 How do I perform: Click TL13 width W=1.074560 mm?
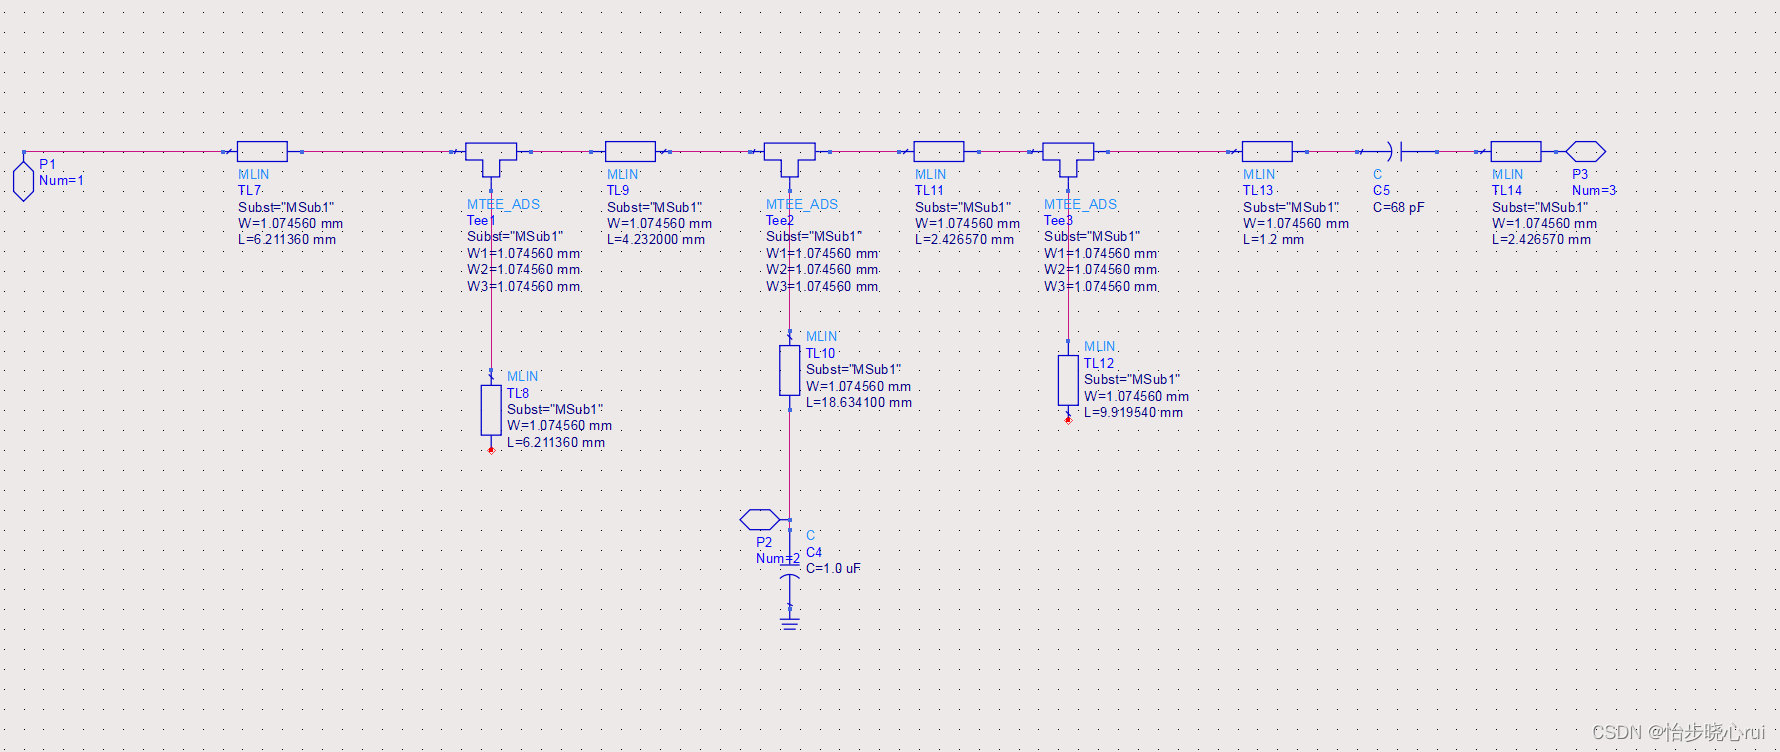click(x=1296, y=223)
